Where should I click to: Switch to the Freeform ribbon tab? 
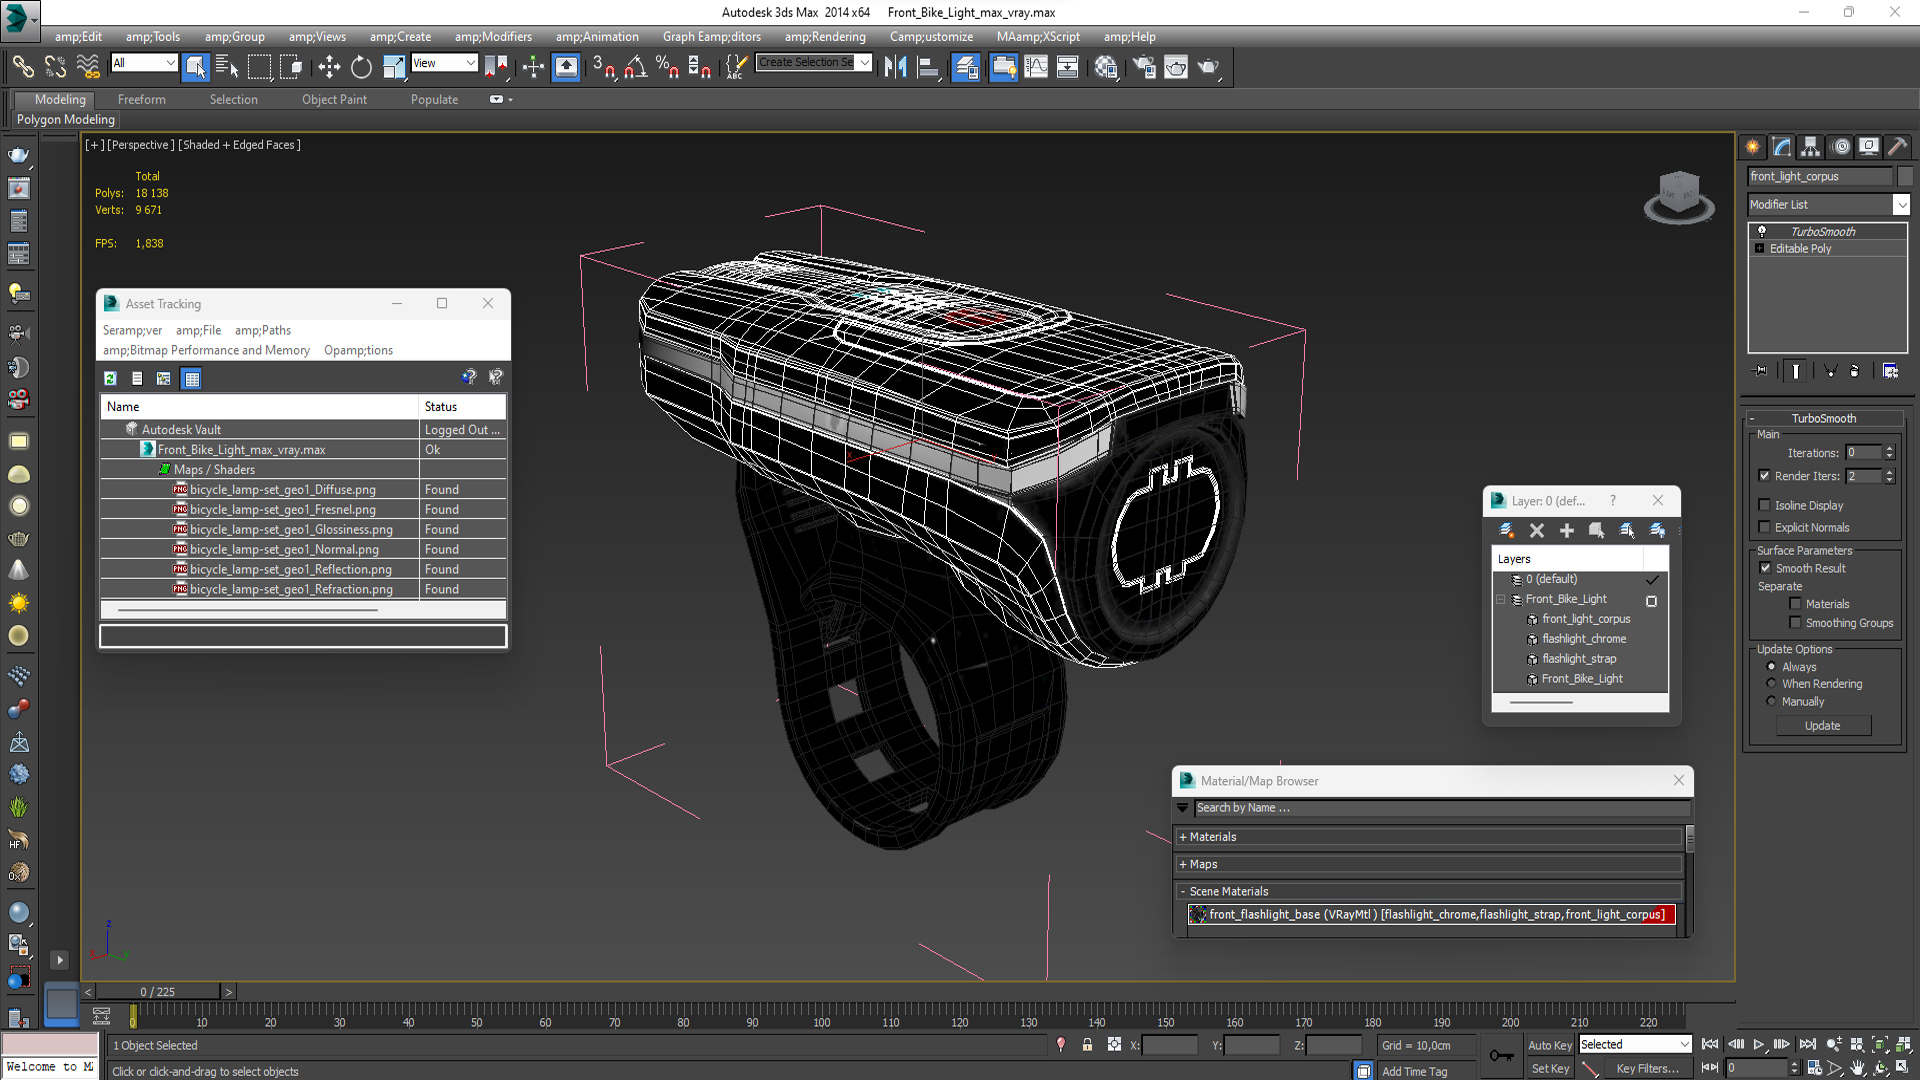(141, 99)
